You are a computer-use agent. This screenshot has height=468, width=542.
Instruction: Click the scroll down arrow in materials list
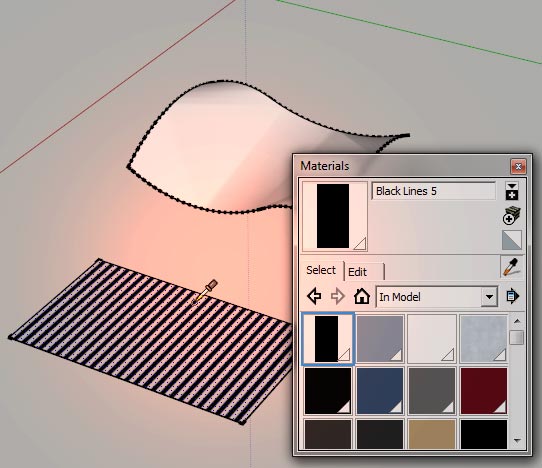517,441
